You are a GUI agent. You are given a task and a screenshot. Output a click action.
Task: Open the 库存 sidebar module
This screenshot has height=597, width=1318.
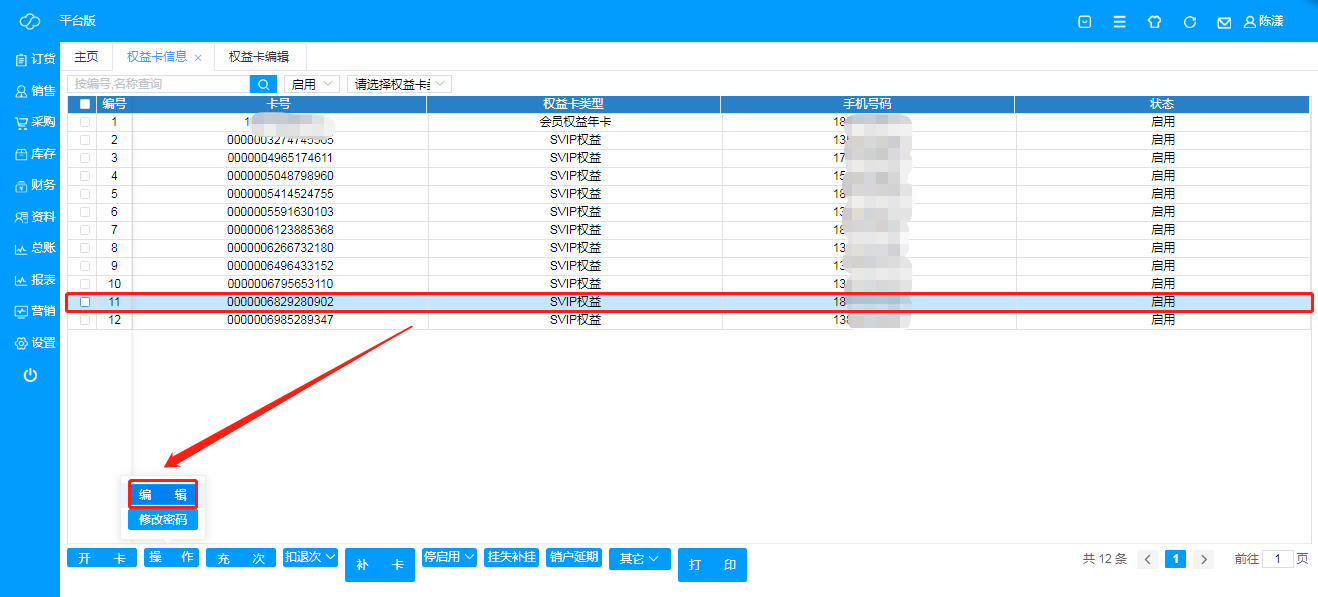point(35,154)
